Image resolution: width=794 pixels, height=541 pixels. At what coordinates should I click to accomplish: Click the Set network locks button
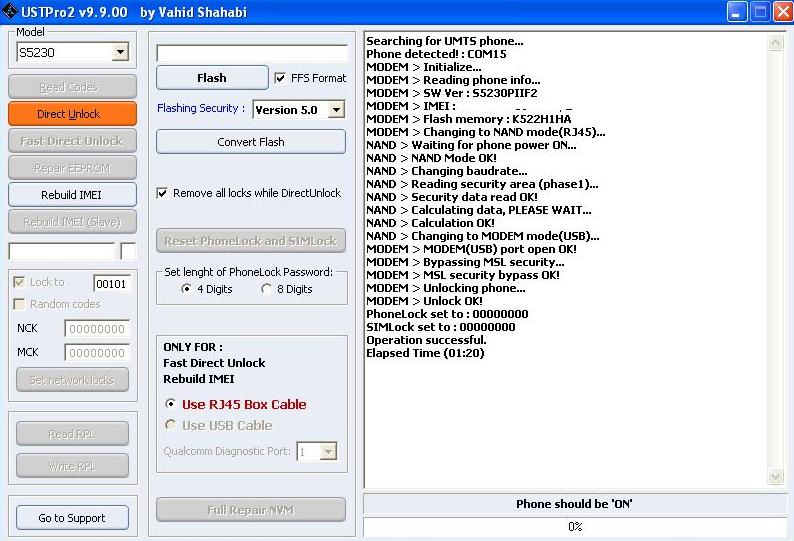tap(72, 379)
